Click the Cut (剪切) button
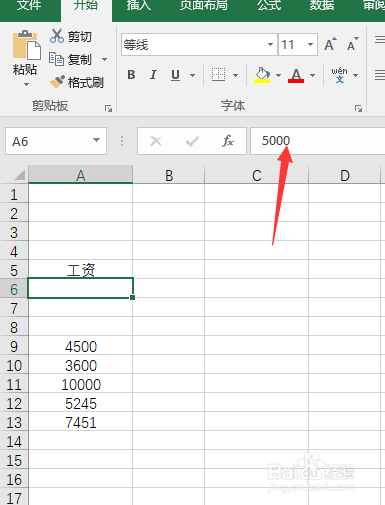The width and height of the screenshot is (385, 505). pos(71,36)
